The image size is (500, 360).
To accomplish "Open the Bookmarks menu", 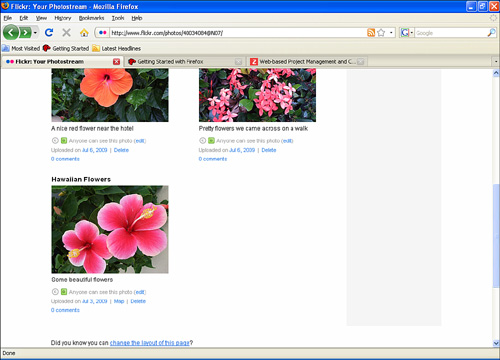I will coord(91,18).
